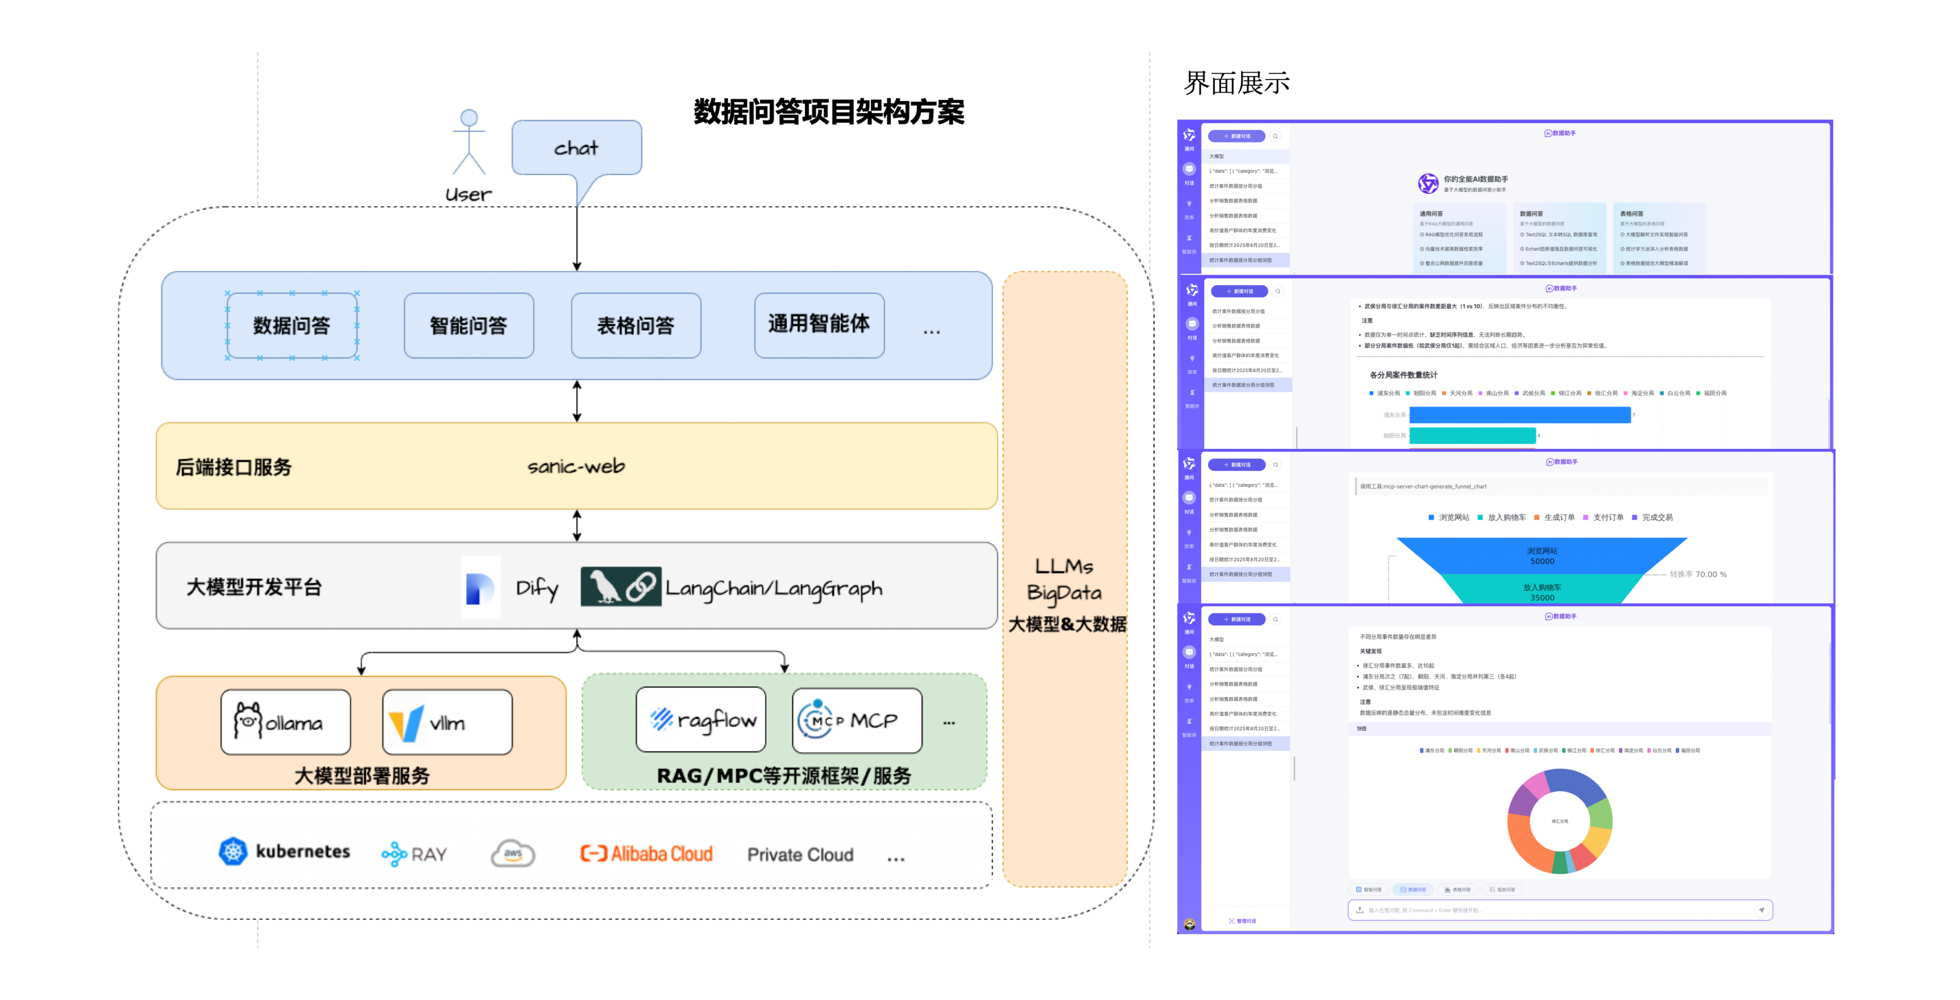1960x1000 pixels.
Task: Toggle the 智能问答 chip under the donut chart
Action: click(x=1369, y=889)
